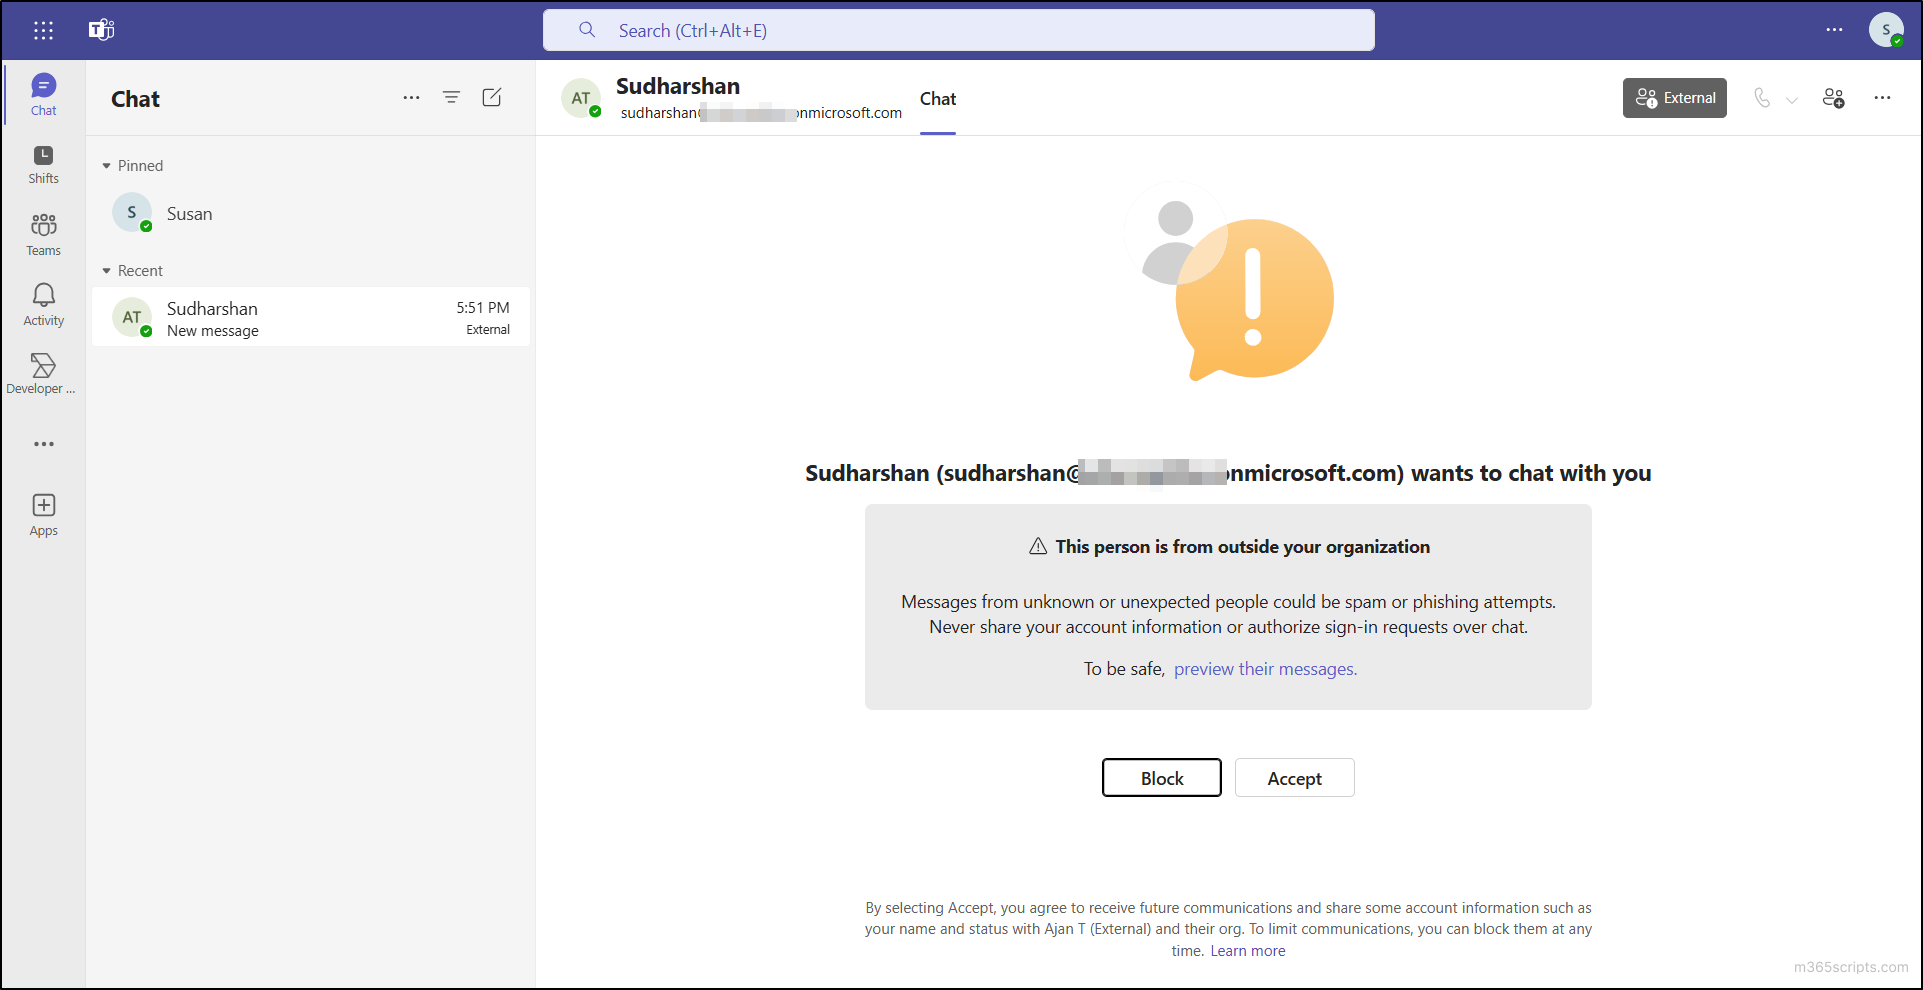Screen dimensions: 1923x990
Task: Open the Developer tools from the sidebar
Action: tap(43, 371)
